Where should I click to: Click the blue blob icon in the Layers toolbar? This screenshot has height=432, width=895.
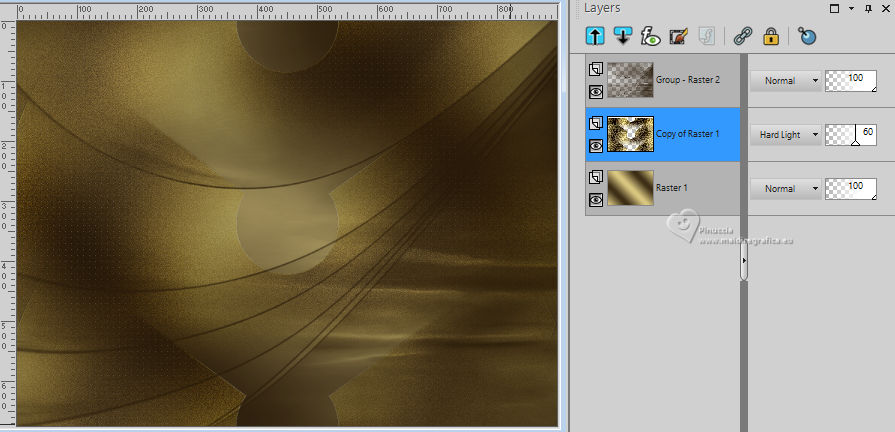[807, 36]
